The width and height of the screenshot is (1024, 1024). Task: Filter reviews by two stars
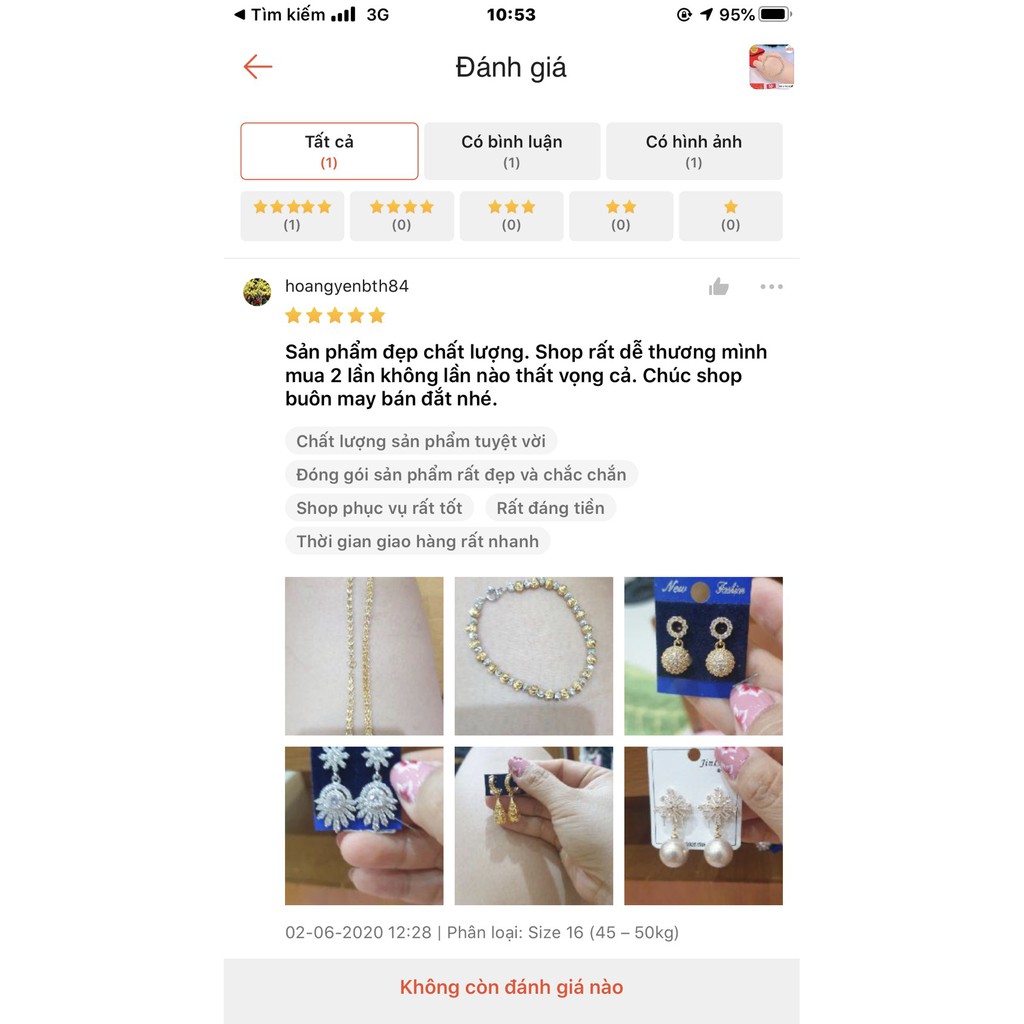point(621,216)
